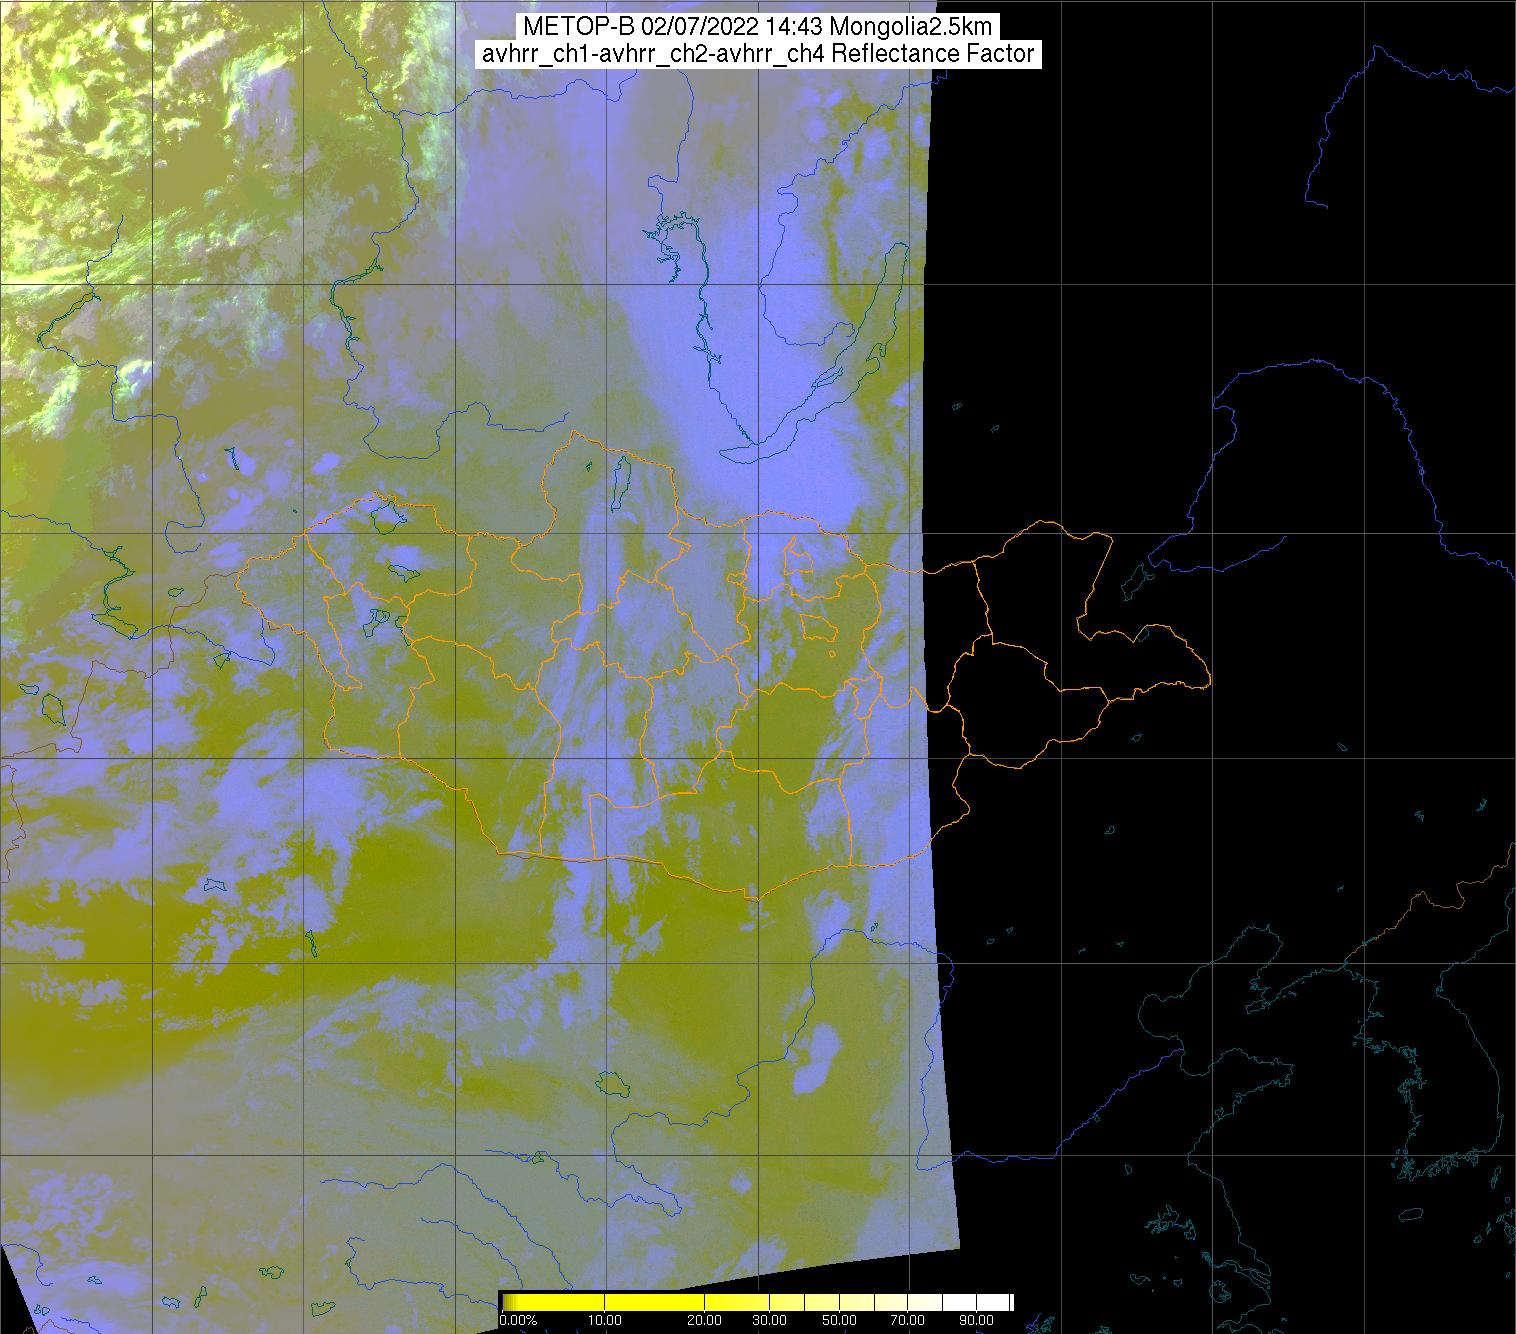
Task: Click the METOP-B date and time title
Action: (756, 27)
